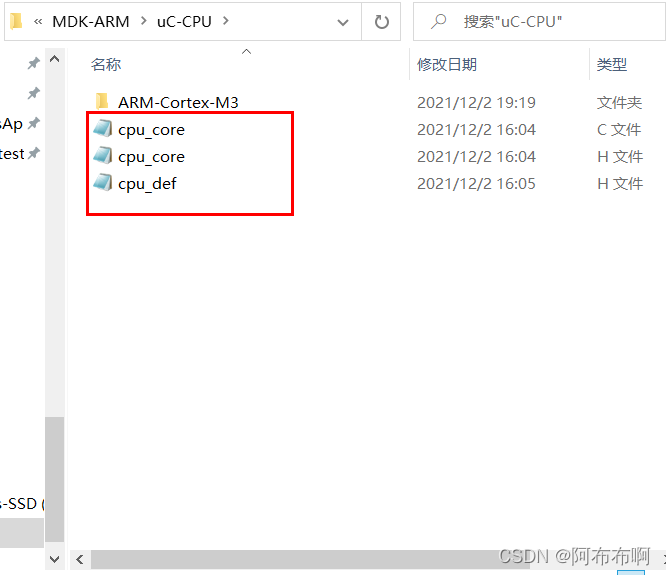This screenshot has height=575, width=666.
Task: Click the cpu_def file icon
Action: (x=102, y=183)
